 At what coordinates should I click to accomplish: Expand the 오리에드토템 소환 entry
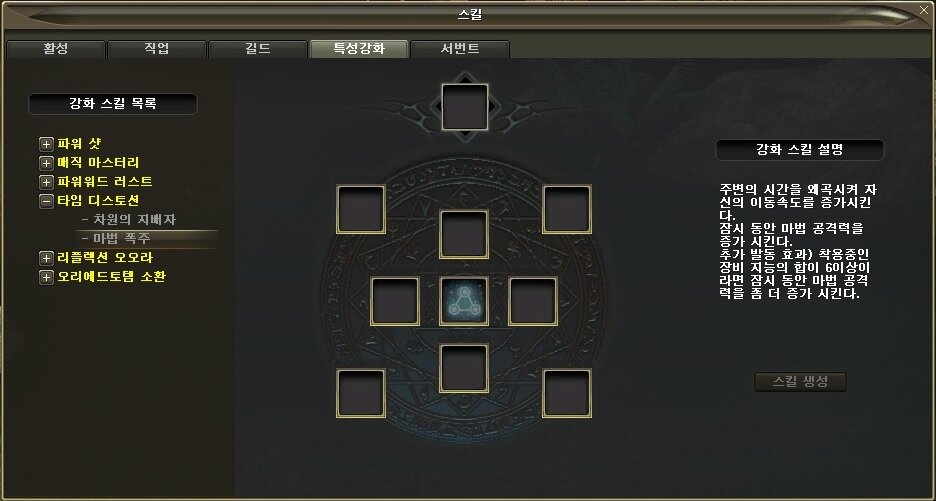click(x=46, y=277)
